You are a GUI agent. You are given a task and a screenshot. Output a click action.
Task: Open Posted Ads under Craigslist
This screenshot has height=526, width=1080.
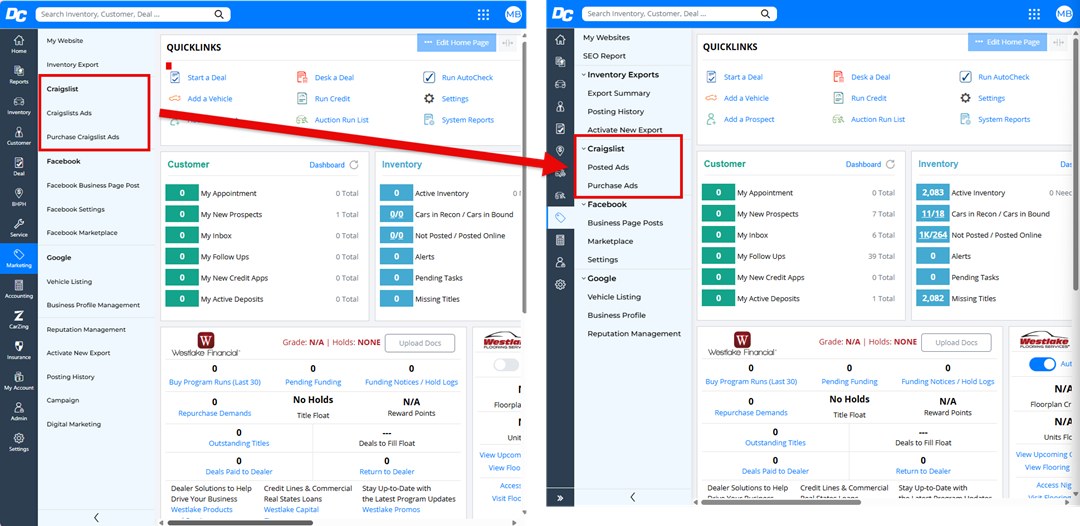608,167
